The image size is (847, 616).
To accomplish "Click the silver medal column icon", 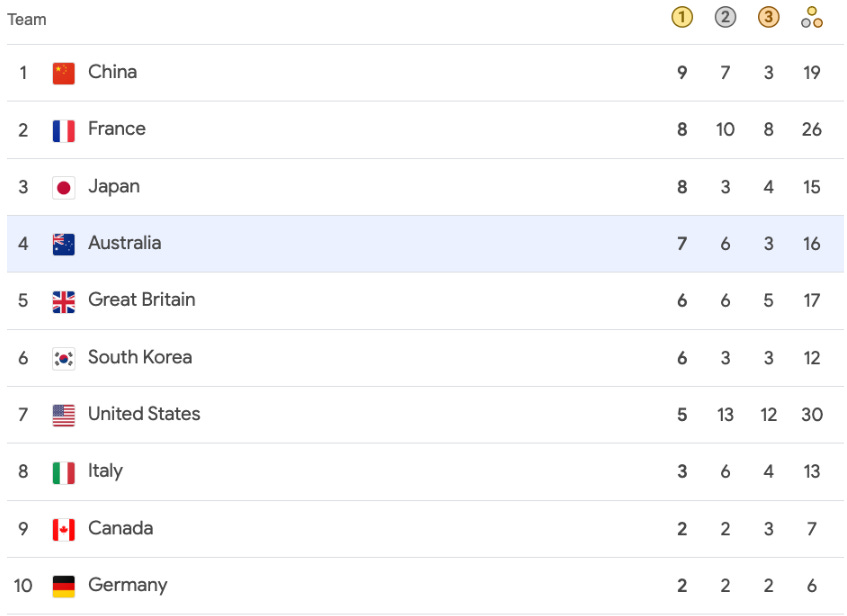I will click(725, 17).
